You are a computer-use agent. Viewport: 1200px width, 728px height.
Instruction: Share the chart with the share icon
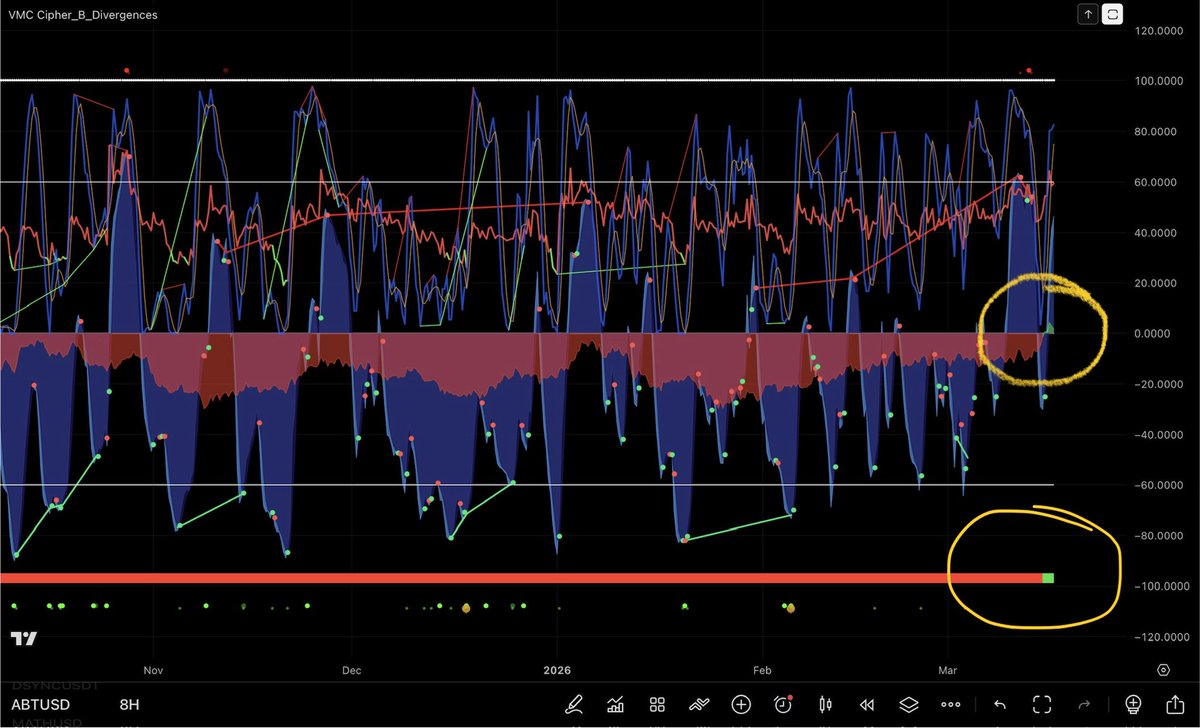pyautogui.click(x=1175, y=704)
